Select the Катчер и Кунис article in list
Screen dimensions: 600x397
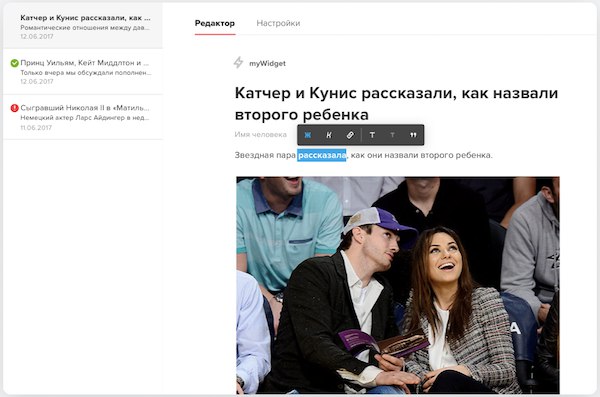pos(83,26)
